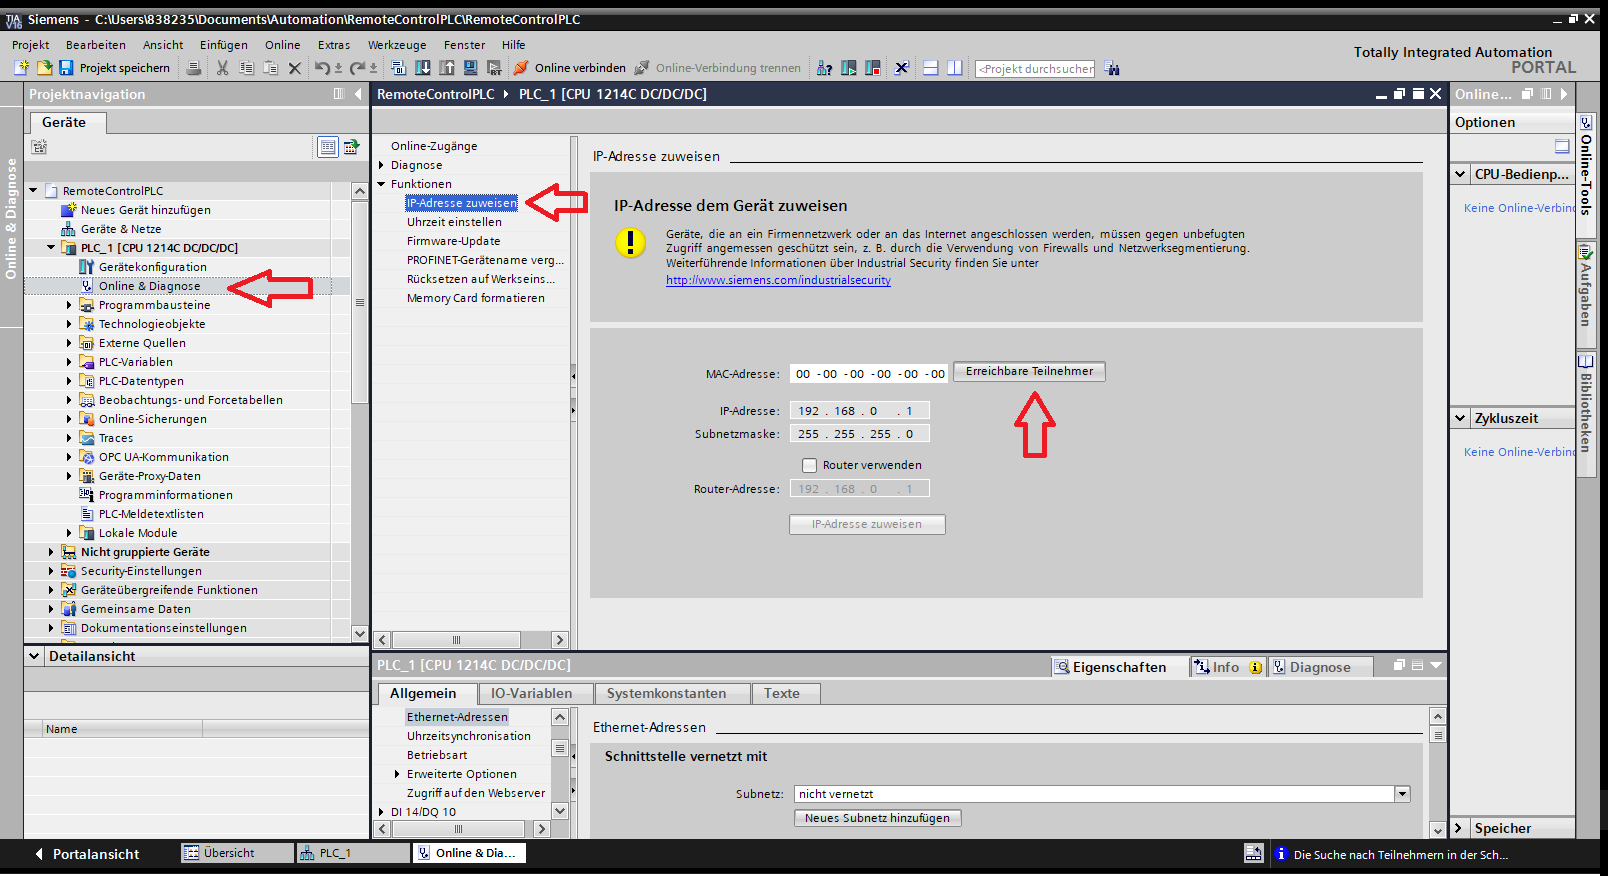Open the siemens.com industrial security link
Viewport: 1608px width, 876px height.
click(x=778, y=280)
